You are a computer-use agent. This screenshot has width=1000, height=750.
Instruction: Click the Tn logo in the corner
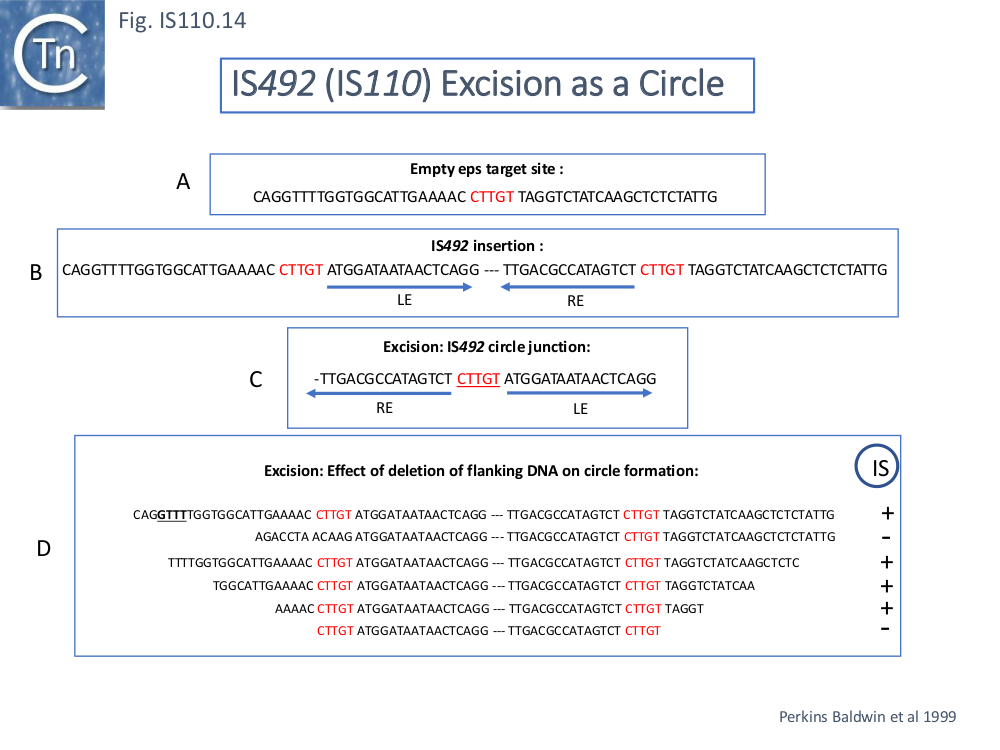(50, 53)
